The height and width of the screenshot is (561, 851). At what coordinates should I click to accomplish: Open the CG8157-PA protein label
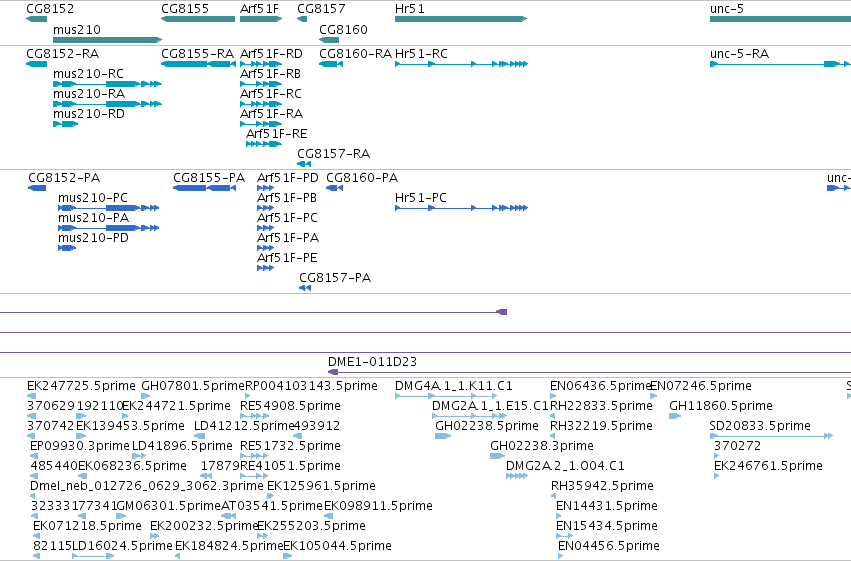click(335, 278)
